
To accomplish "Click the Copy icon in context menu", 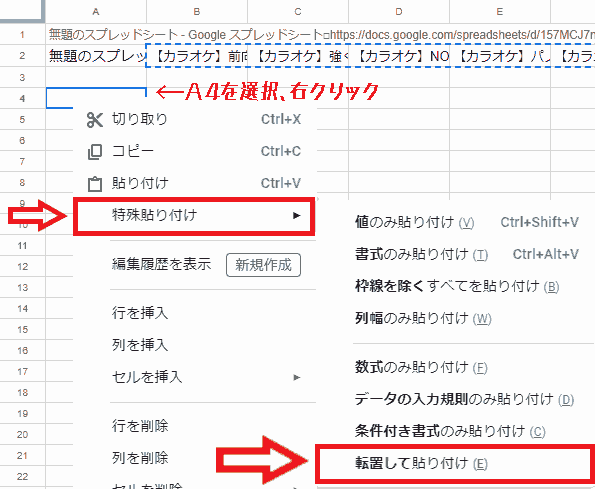I will click(x=94, y=152).
